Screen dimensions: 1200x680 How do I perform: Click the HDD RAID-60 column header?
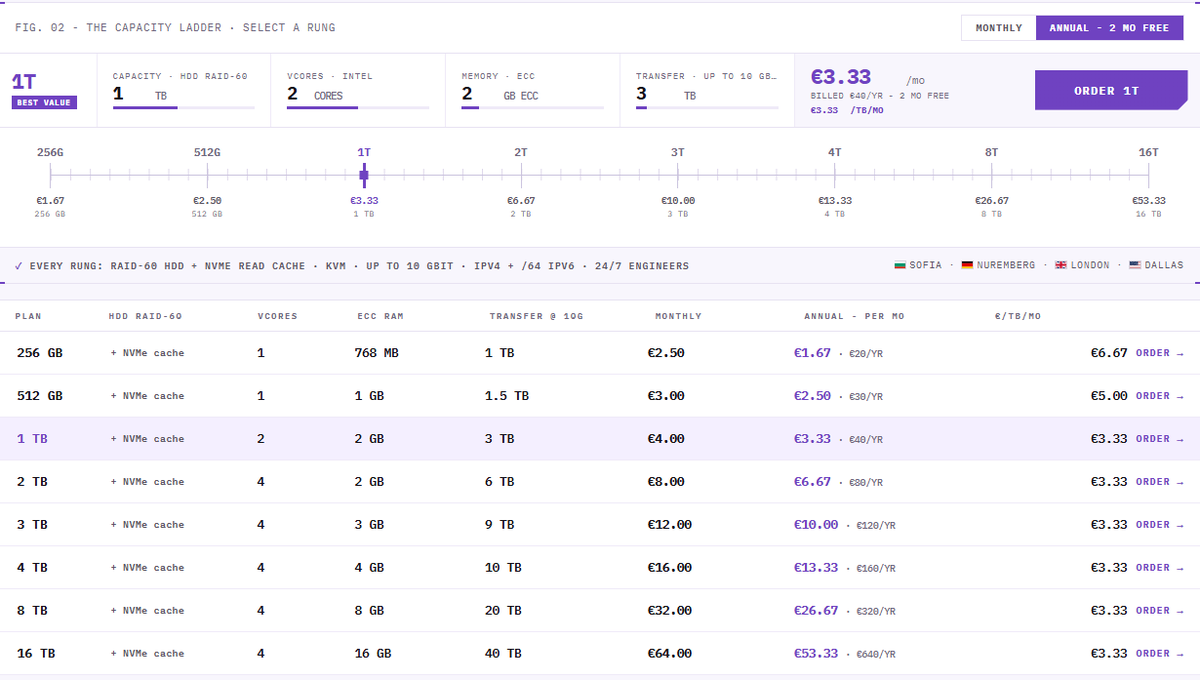146,316
